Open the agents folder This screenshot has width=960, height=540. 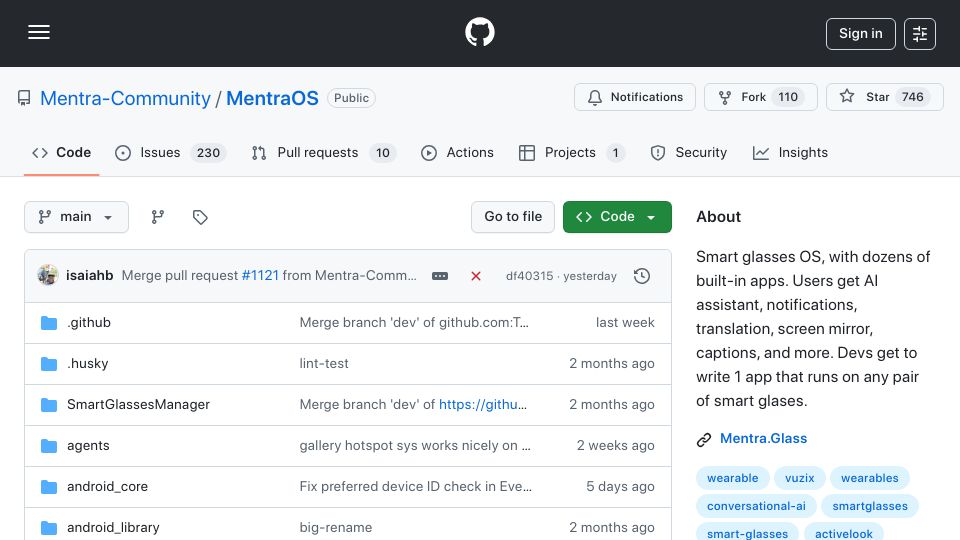[88, 446]
